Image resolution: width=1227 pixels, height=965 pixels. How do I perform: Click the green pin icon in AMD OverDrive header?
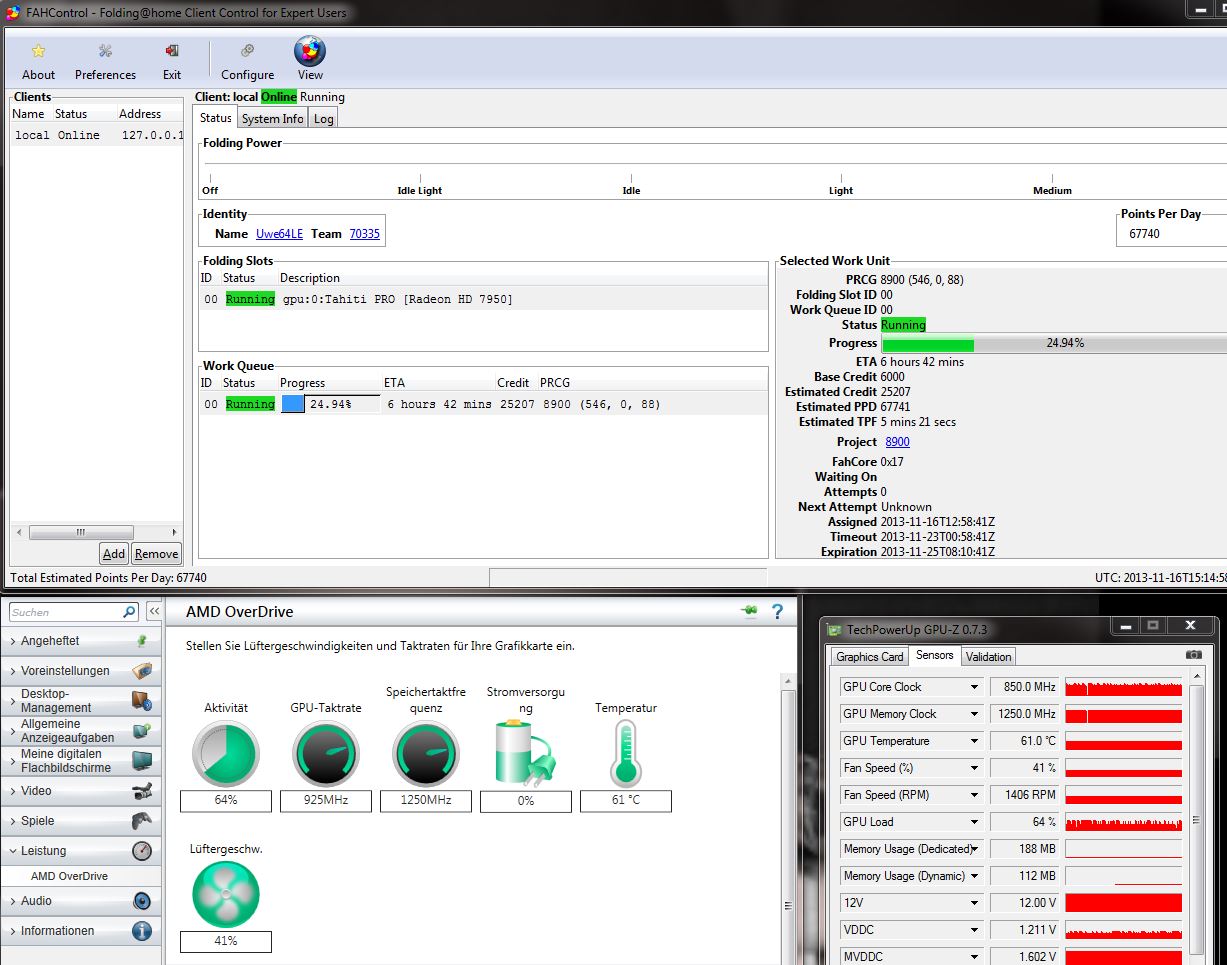[749, 611]
